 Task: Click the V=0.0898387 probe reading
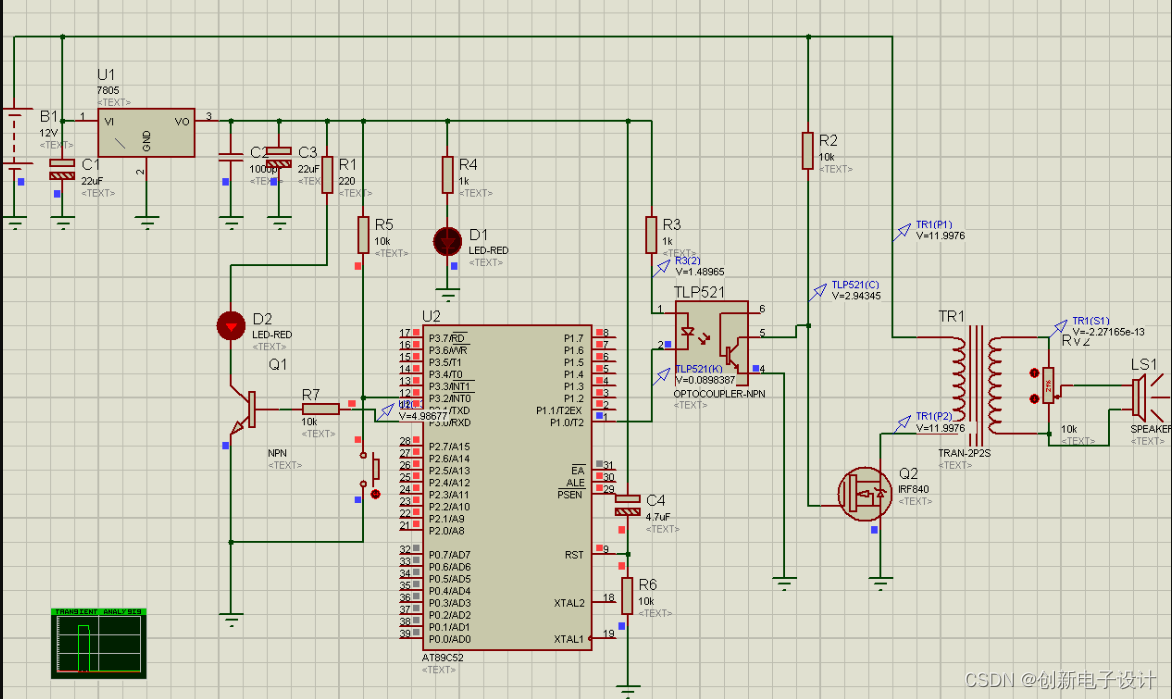point(706,380)
